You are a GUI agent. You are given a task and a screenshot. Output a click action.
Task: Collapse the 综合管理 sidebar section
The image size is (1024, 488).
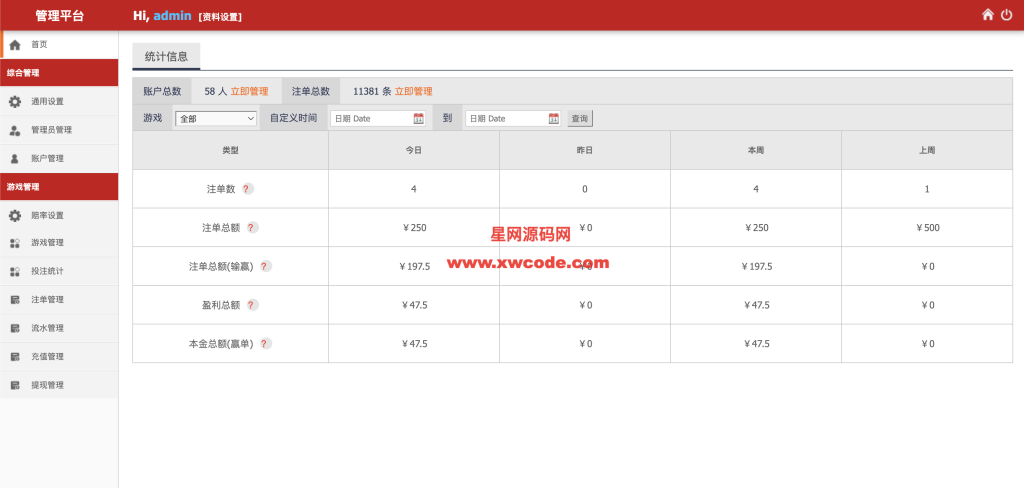pyautogui.click(x=59, y=73)
